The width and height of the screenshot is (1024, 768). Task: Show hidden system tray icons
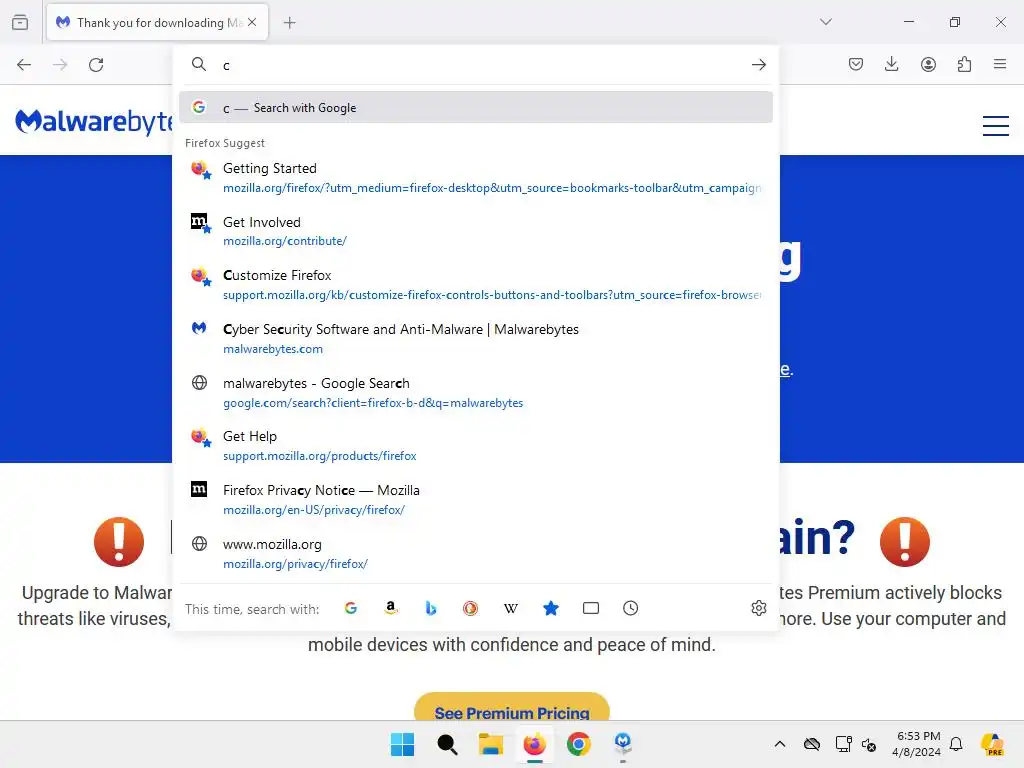pos(779,744)
